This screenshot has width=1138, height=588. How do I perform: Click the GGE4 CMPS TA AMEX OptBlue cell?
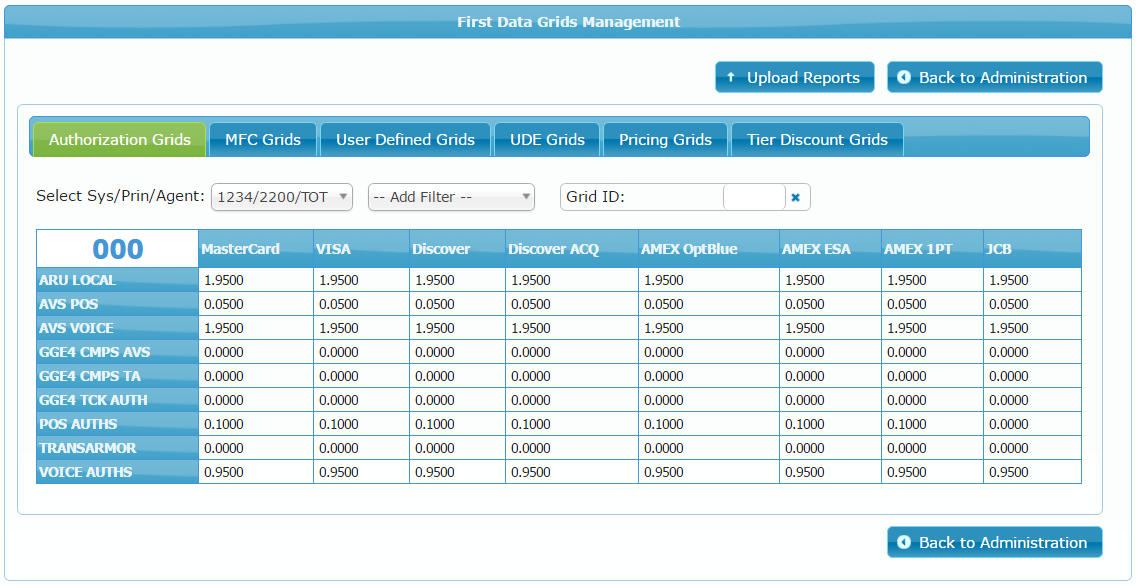coord(709,376)
